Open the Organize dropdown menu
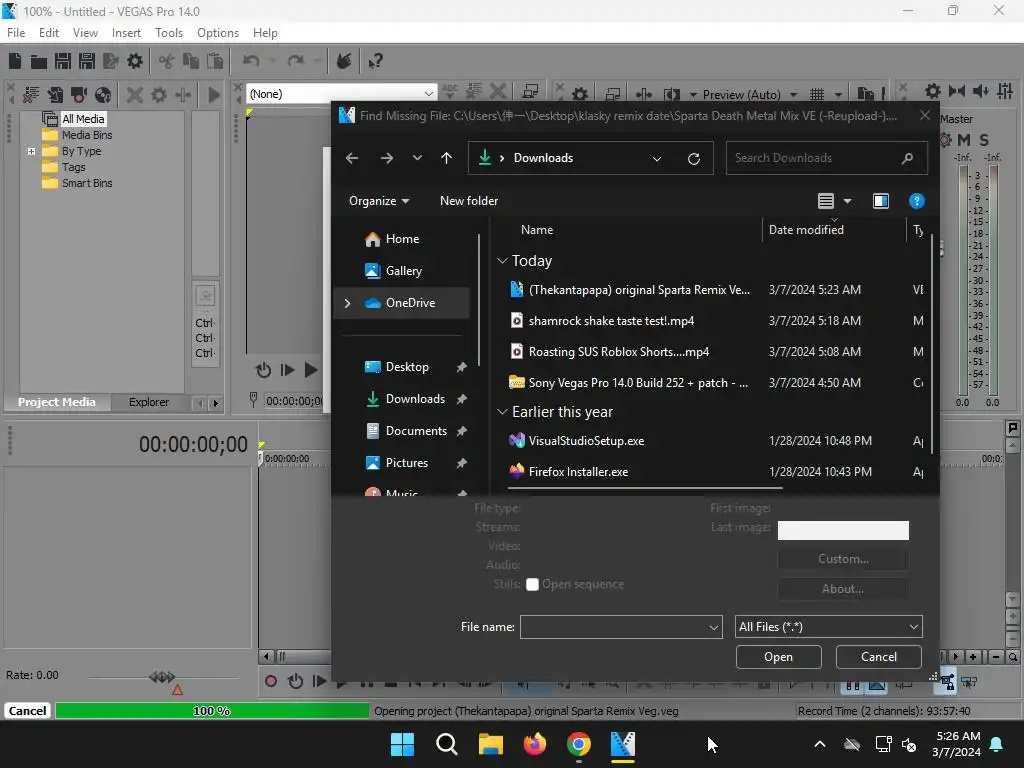Image resolution: width=1024 pixels, height=768 pixels. (379, 201)
